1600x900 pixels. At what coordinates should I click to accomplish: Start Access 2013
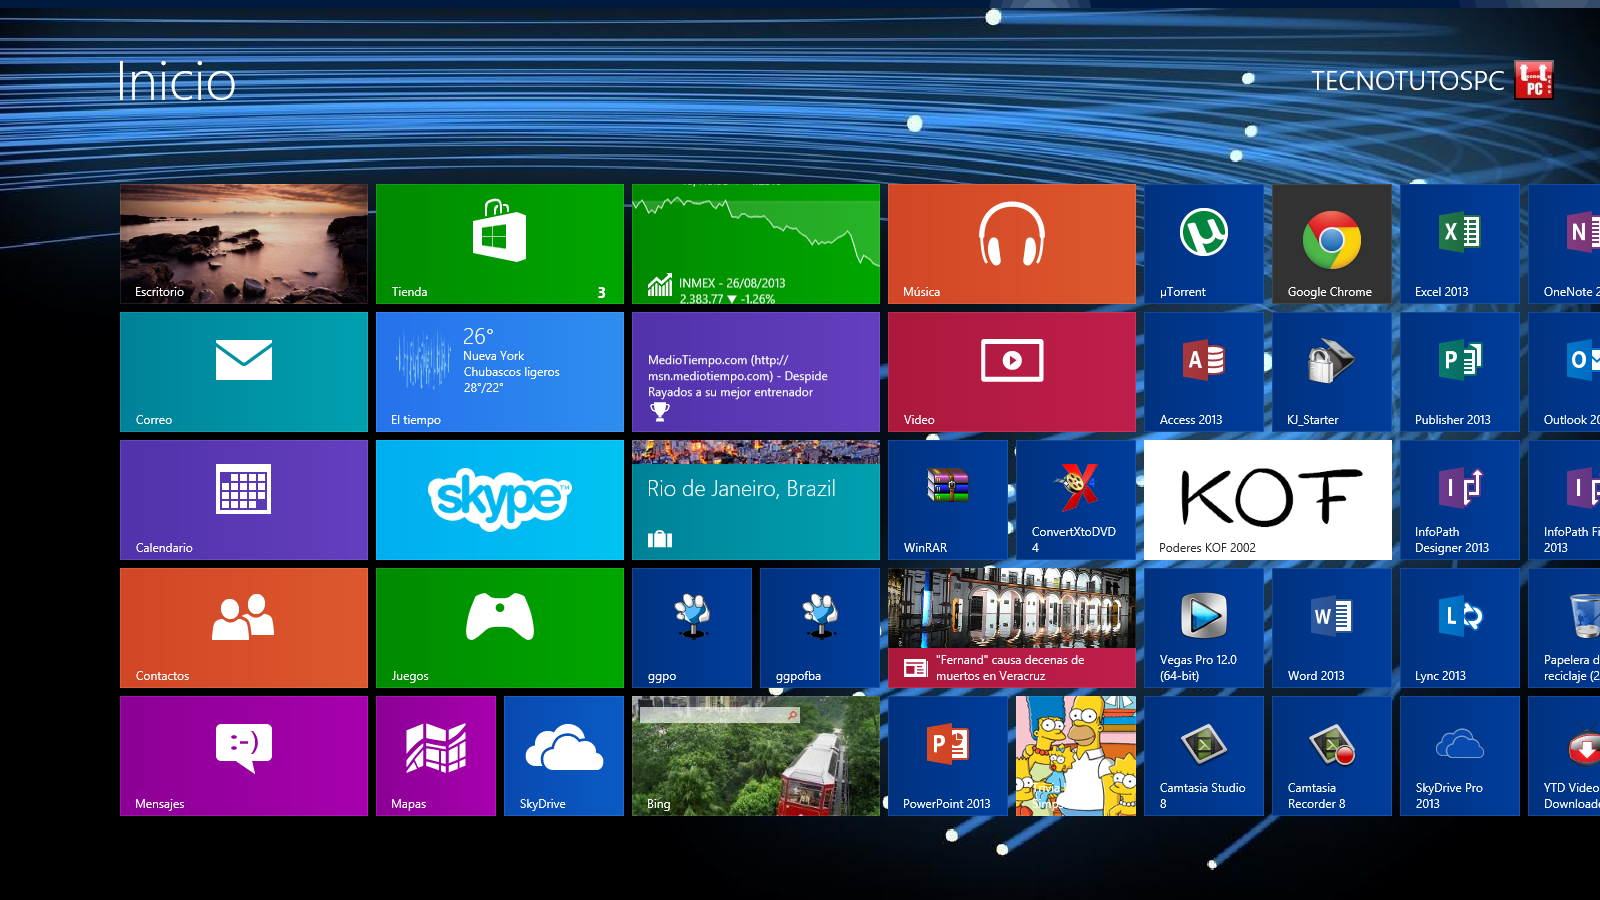pyautogui.click(x=1203, y=371)
